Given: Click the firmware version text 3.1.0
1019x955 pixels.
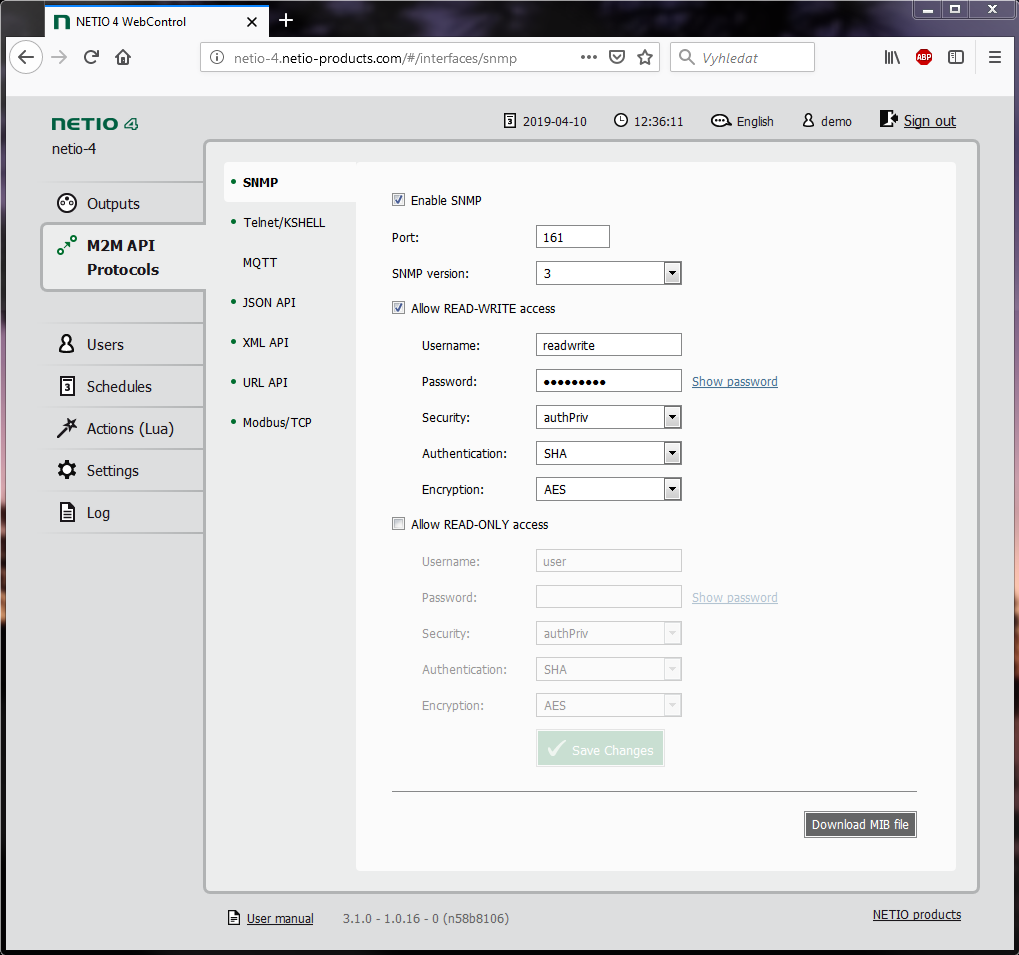Looking at the screenshot, I should click(x=426, y=918).
